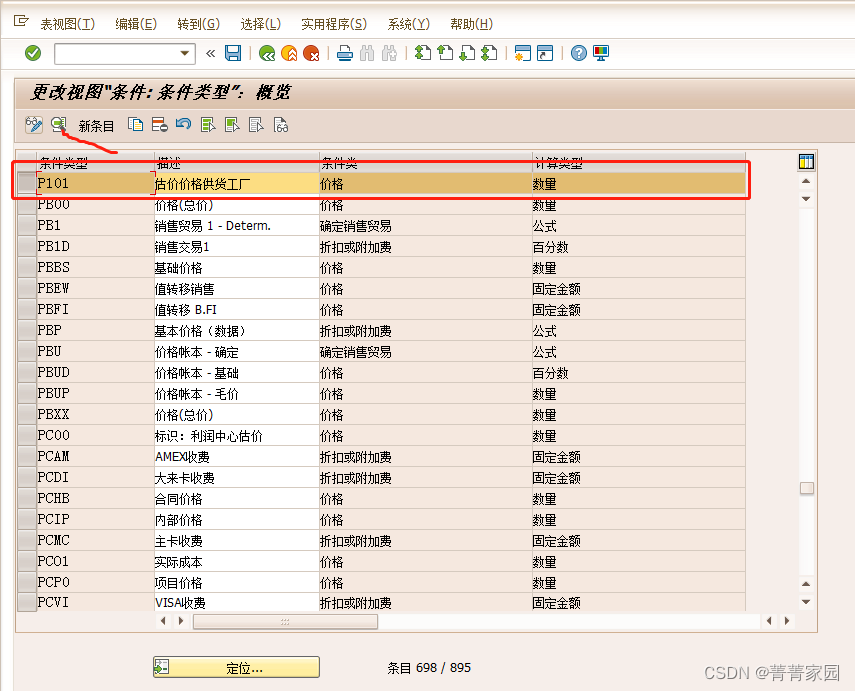Create entry with the 新条目 button
855x691 pixels.
95,126
